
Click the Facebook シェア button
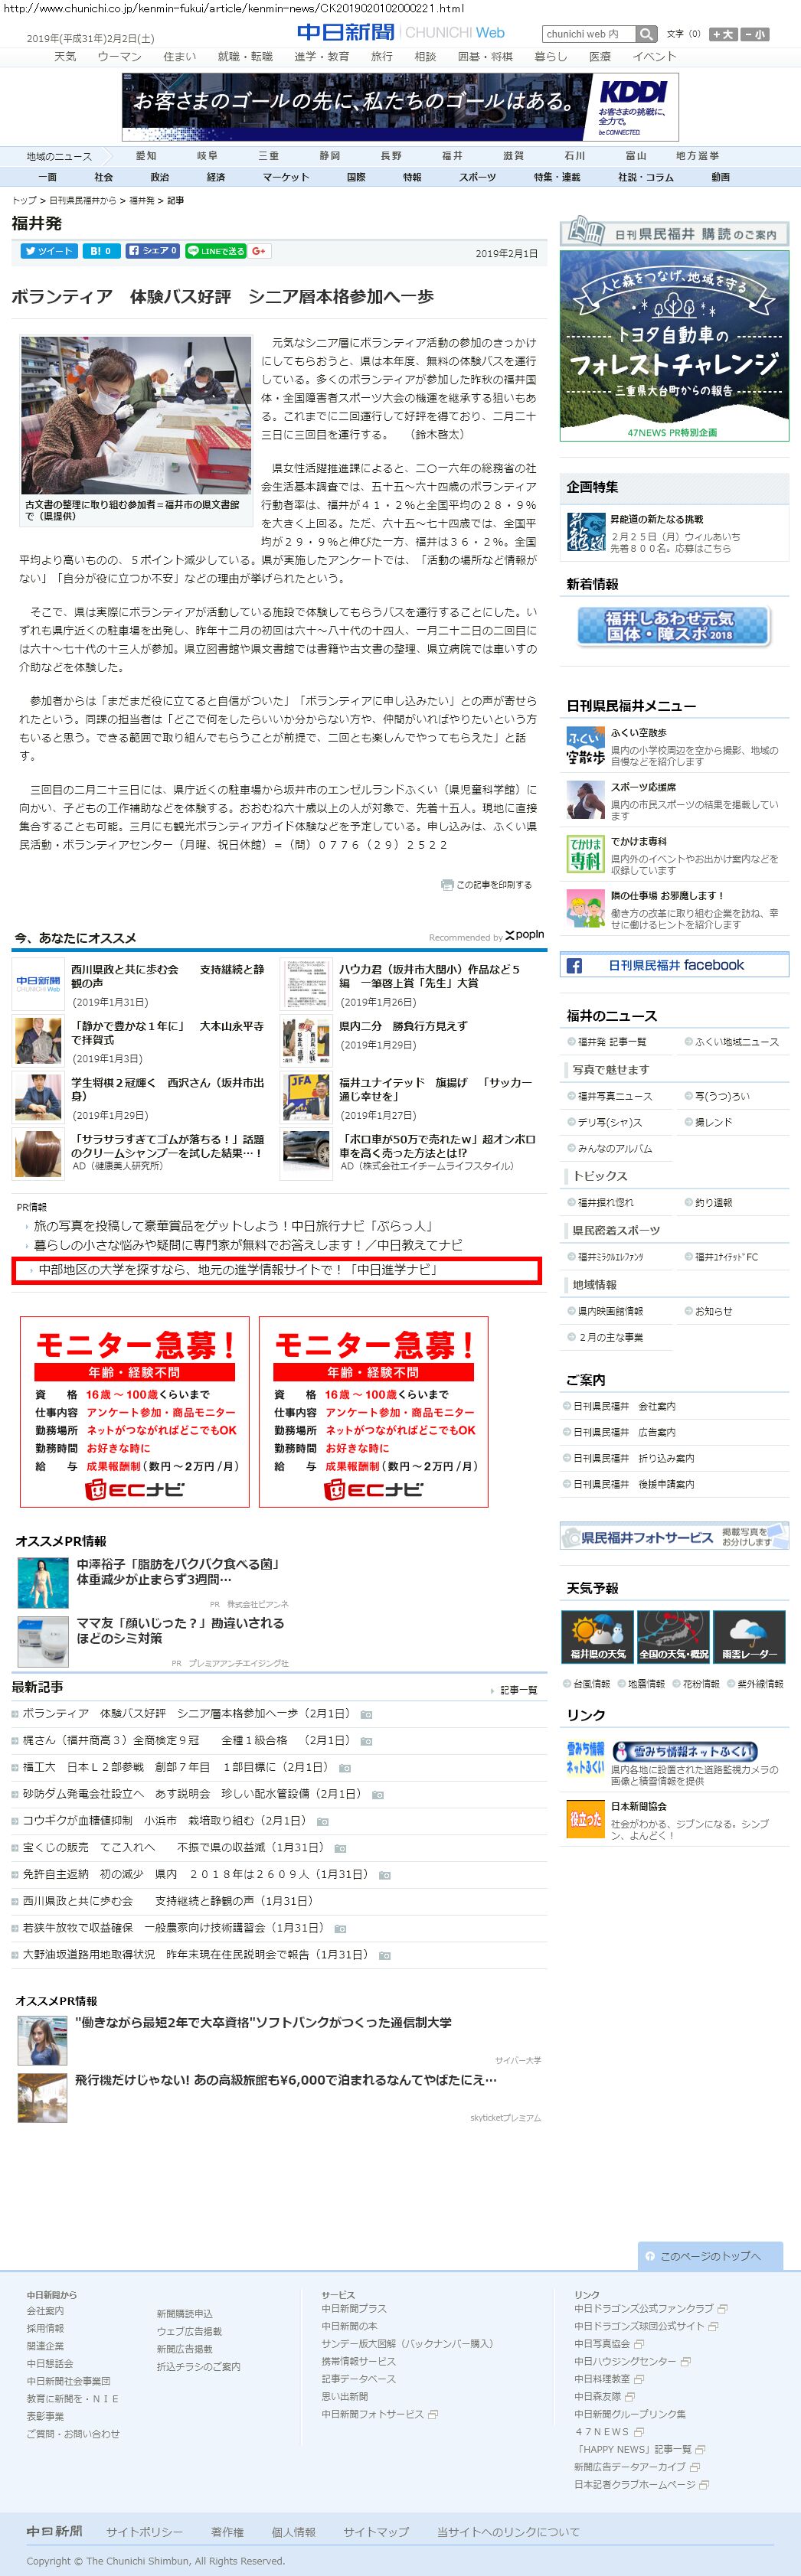(153, 251)
